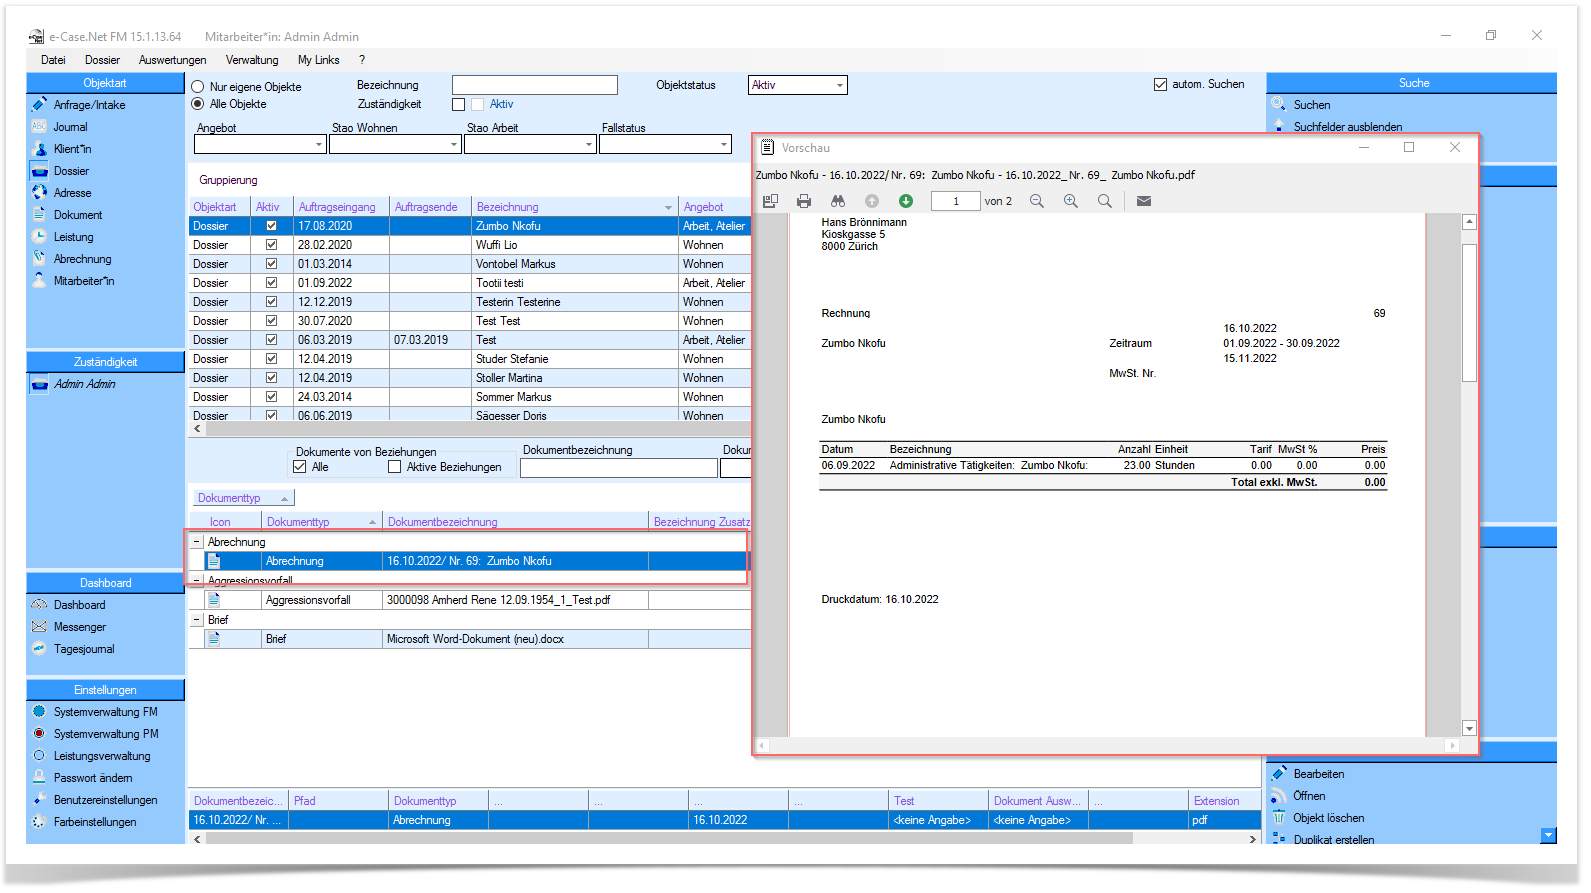The image size is (1591, 893).
Task: Click the binoculars search icon in preview
Action: tap(838, 201)
